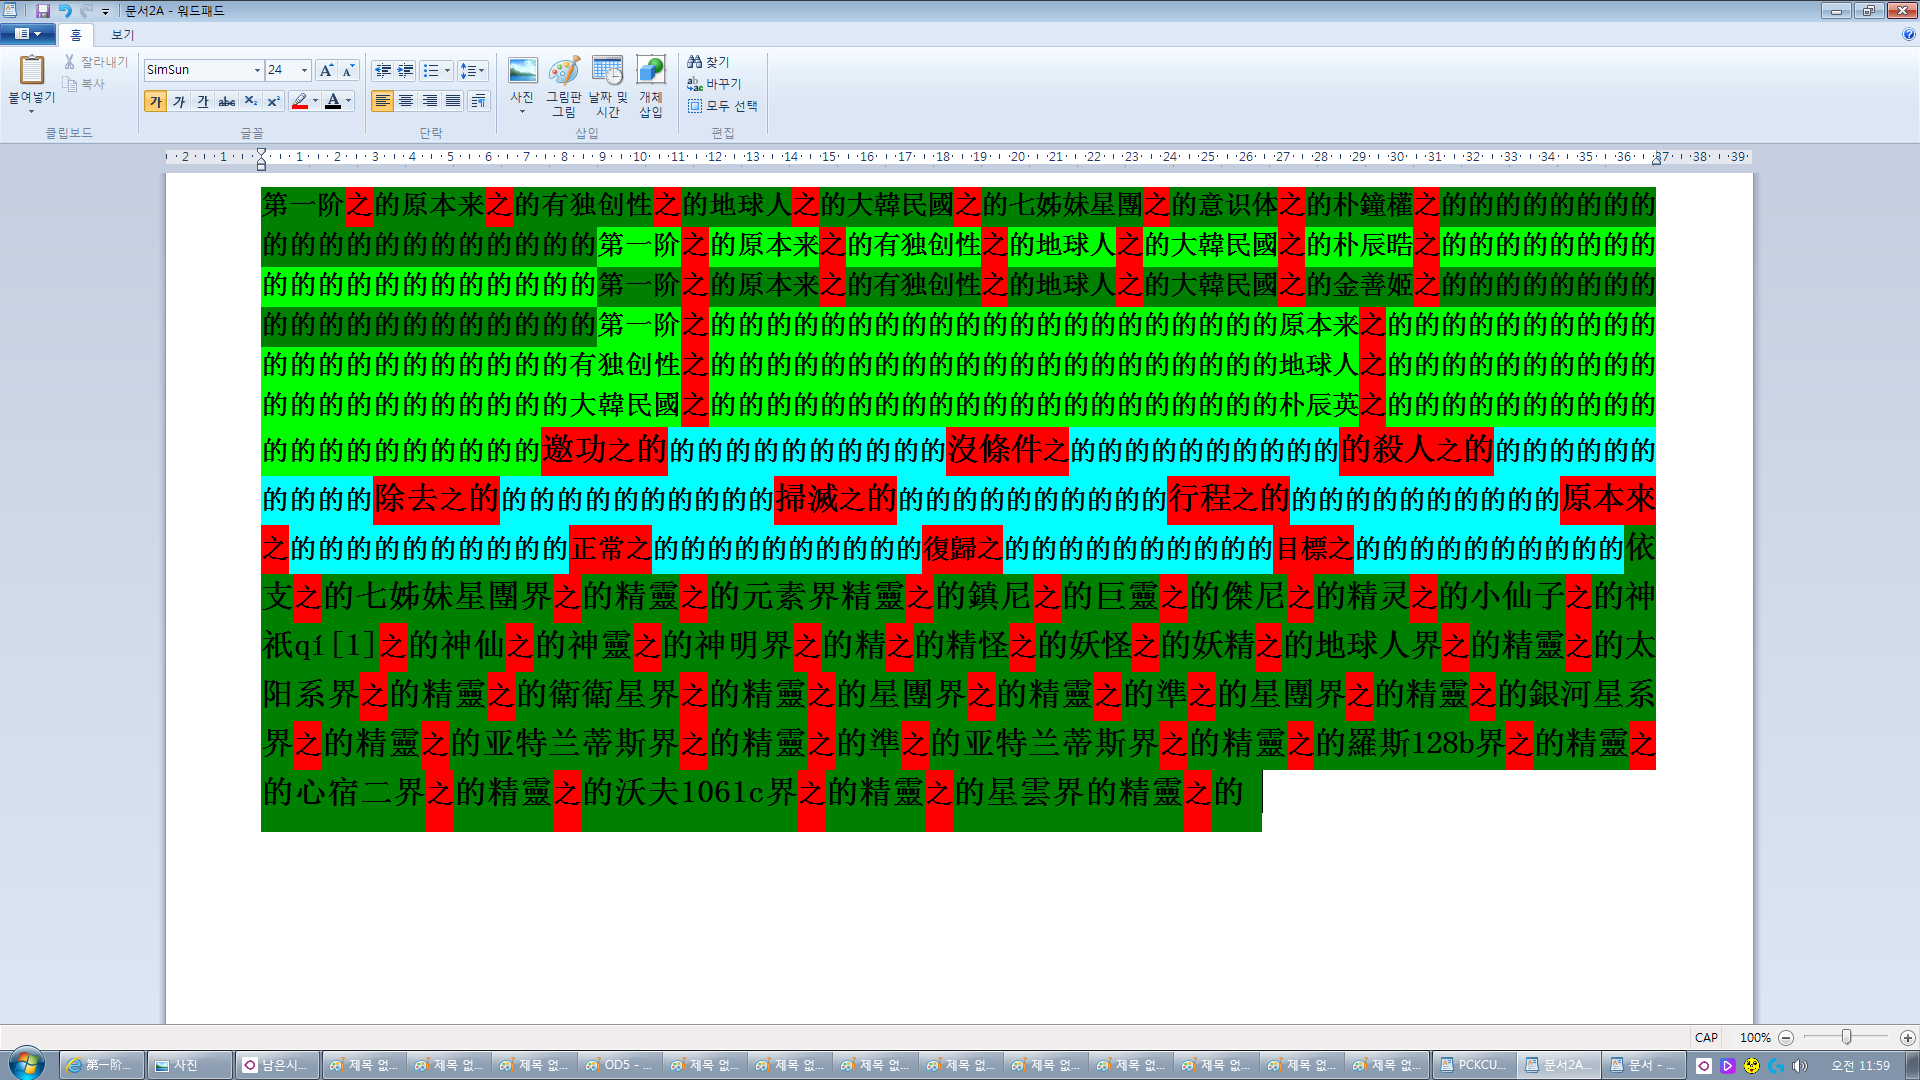Save the document from the quick access toolbar
The height and width of the screenshot is (1080, 1920).
click(43, 11)
